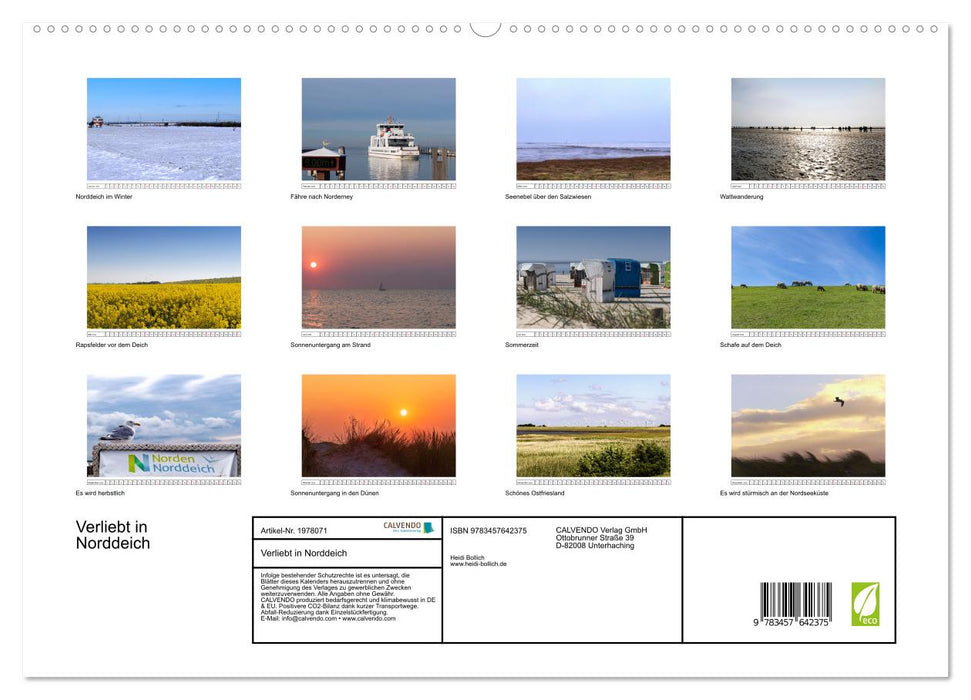This screenshot has width=971, height=700.
Task: Select the Sonnenuntergang am Strand photo
Action: coord(378,277)
